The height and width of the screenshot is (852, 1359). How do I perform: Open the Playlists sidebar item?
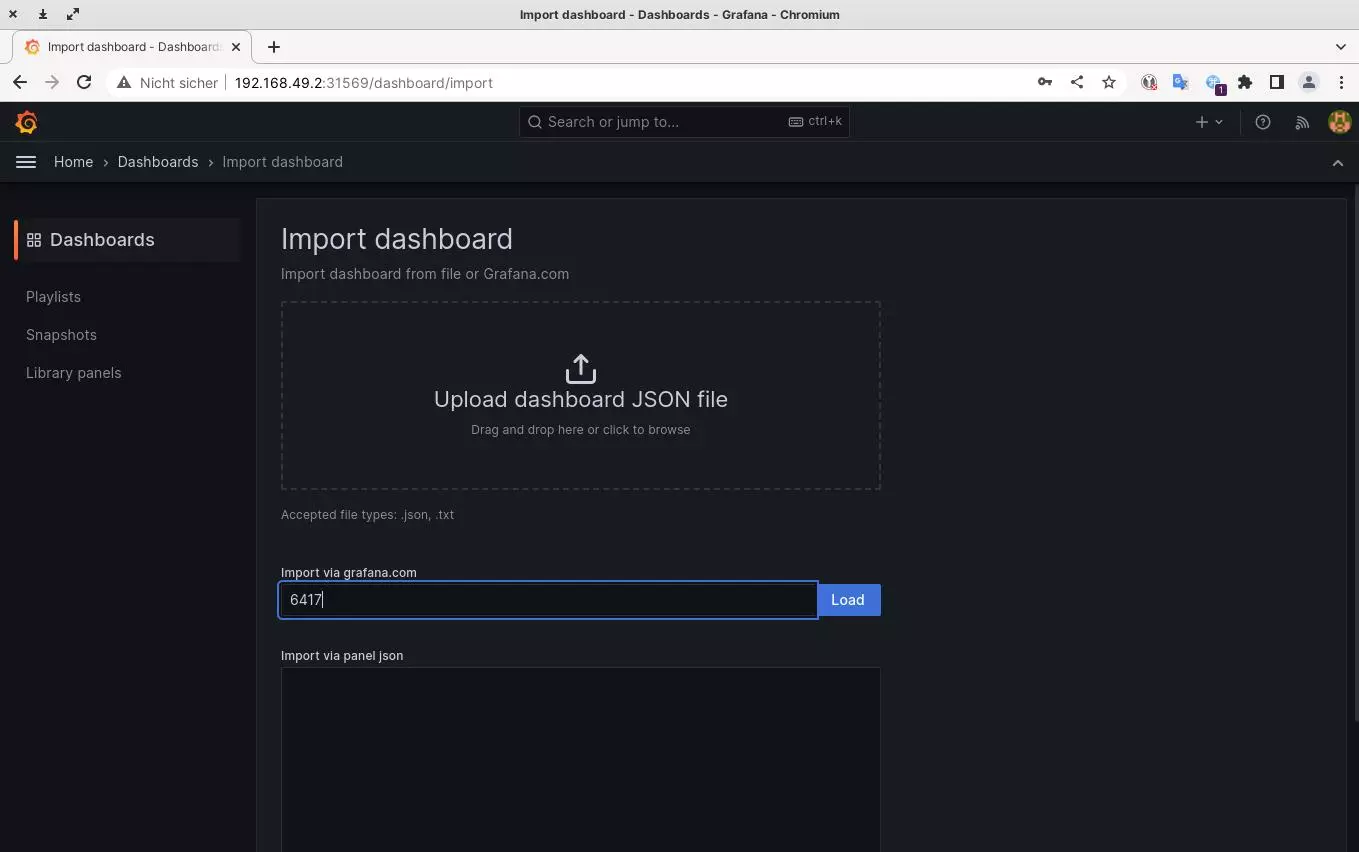(53, 297)
